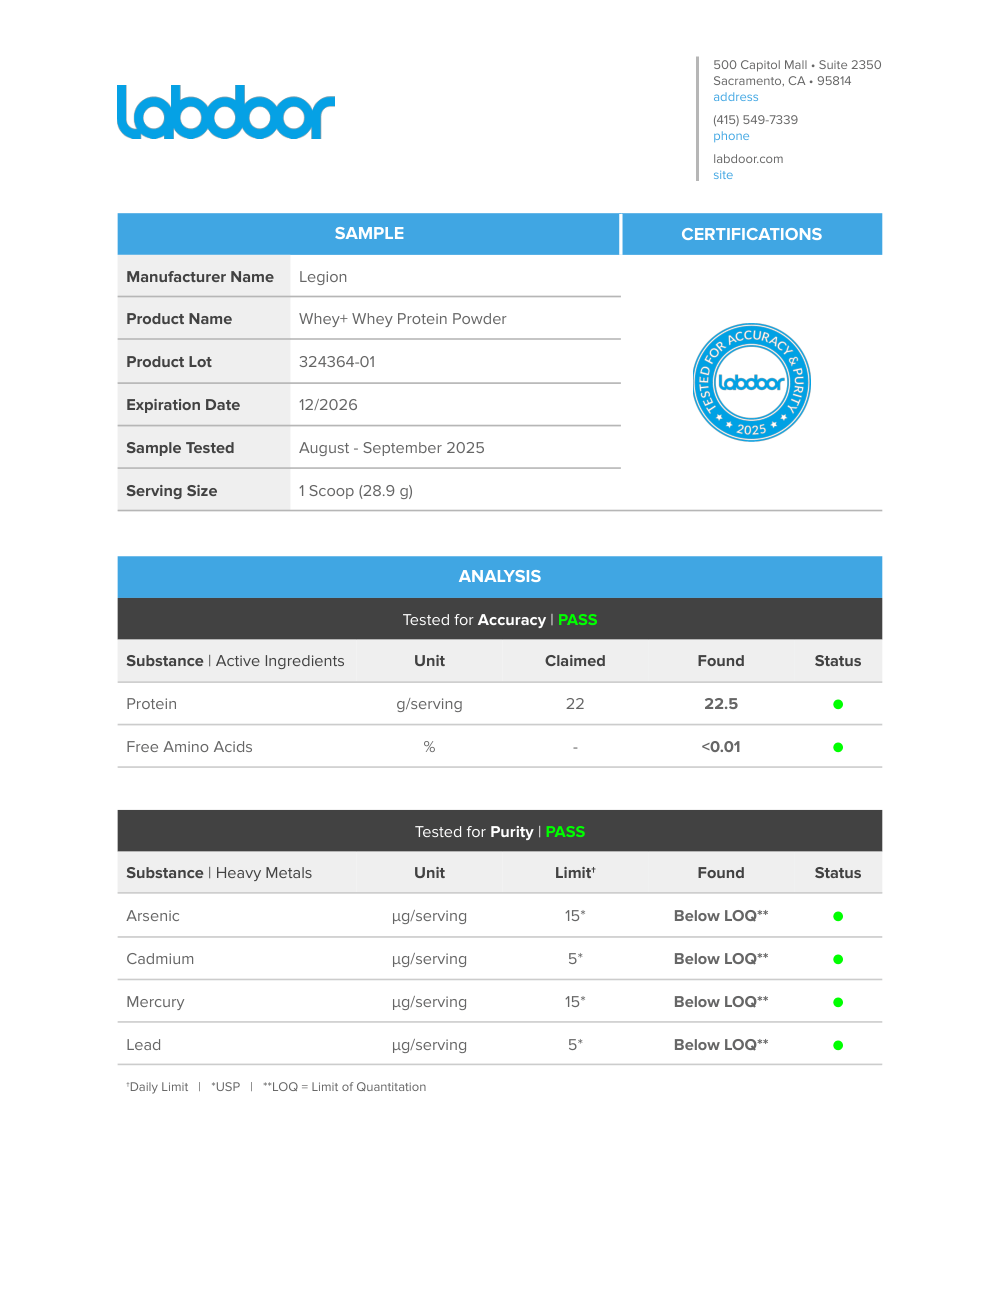The height and width of the screenshot is (1294, 1000).
Task: Click the Labdoor logo at top left
Action: click(x=226, y=112)
